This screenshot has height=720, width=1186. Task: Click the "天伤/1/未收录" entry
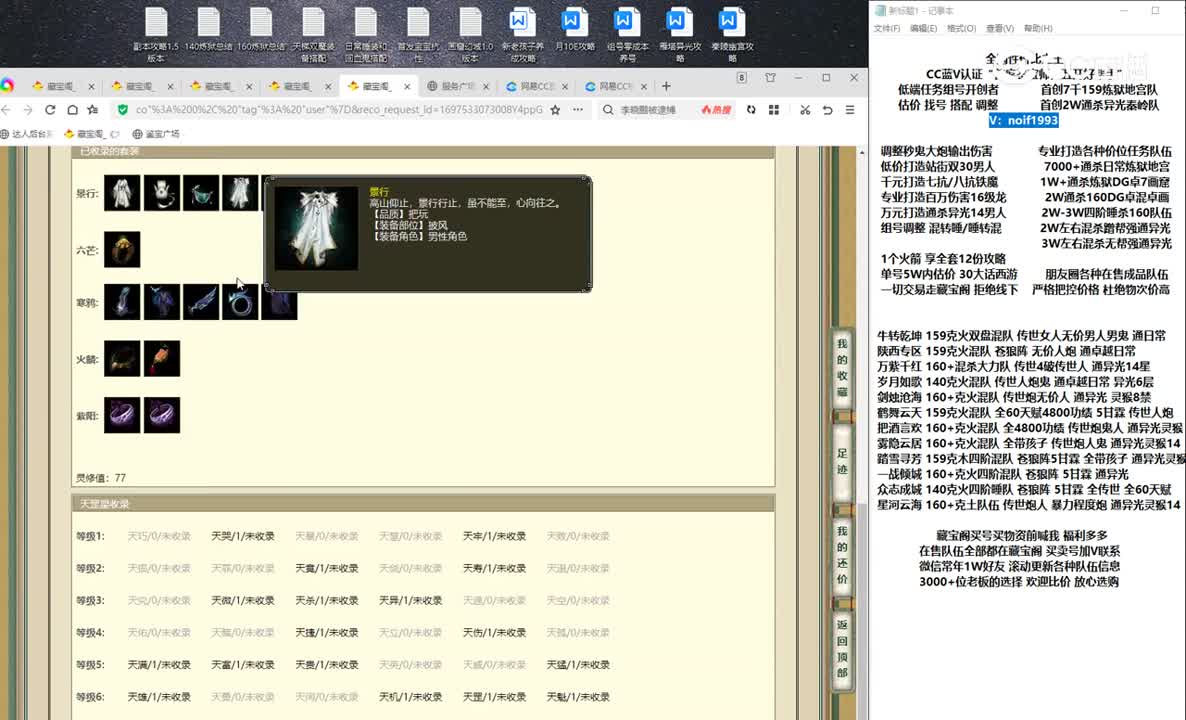(495, 633)
